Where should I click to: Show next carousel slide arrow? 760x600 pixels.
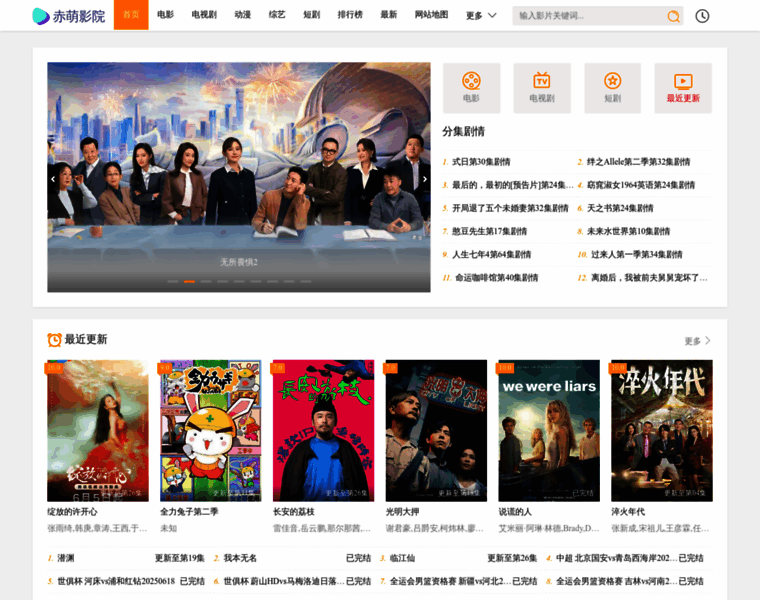(425, 179)
